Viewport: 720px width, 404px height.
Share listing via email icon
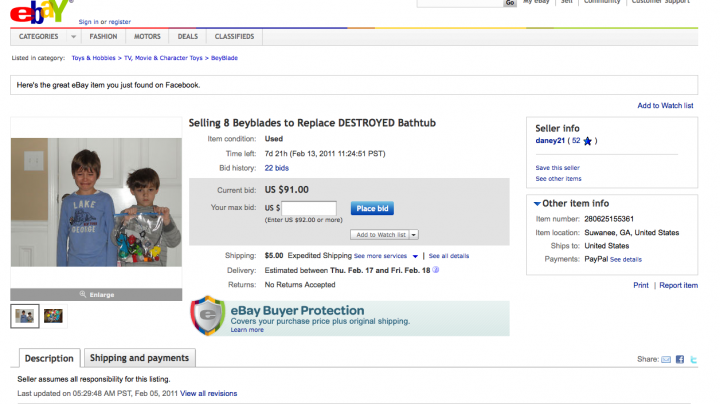pos(665,359)
